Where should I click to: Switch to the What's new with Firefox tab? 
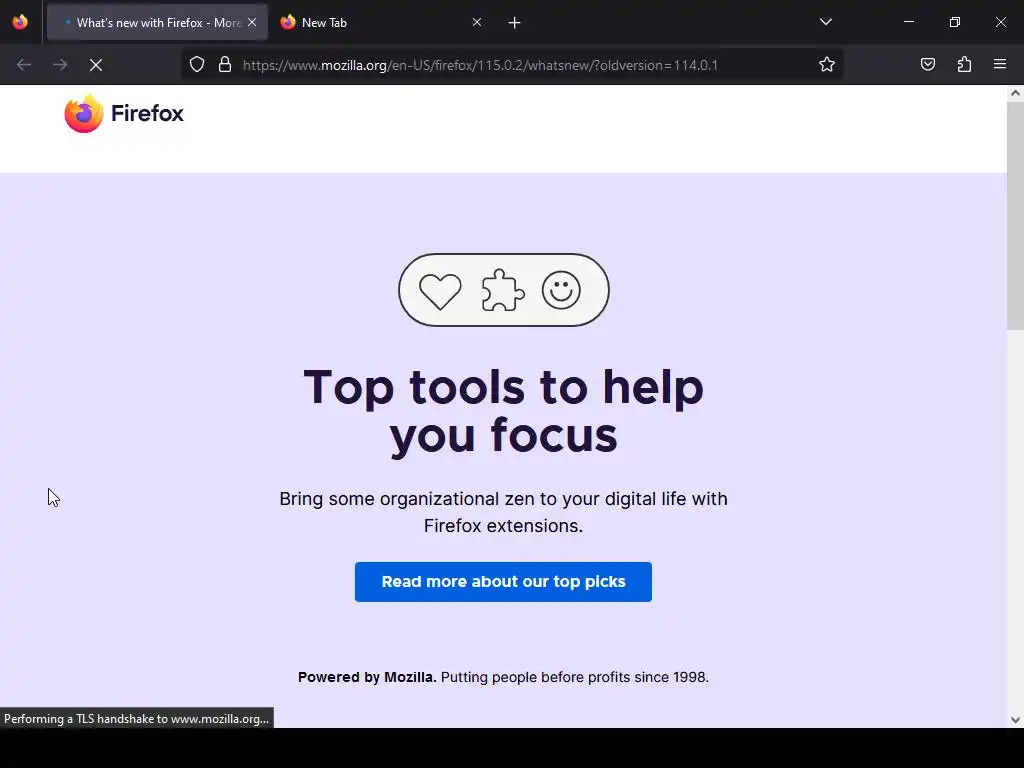pyautogui.click(x=157, y=22)
